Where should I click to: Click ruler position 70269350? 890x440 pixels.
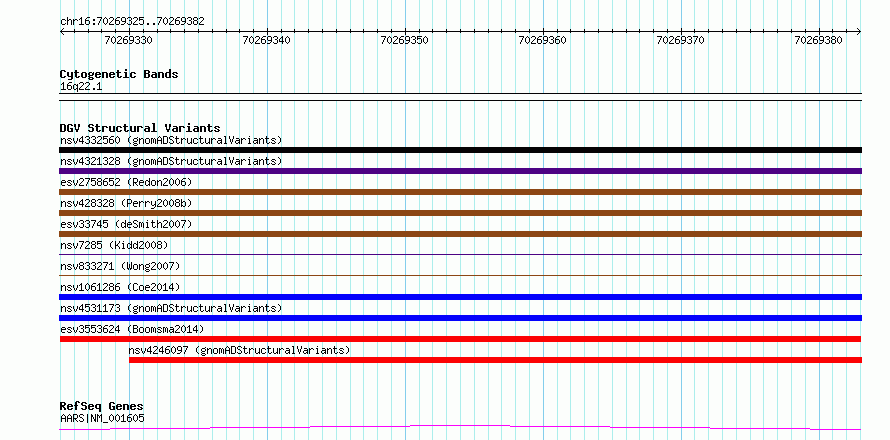click(x=405, y=40)
